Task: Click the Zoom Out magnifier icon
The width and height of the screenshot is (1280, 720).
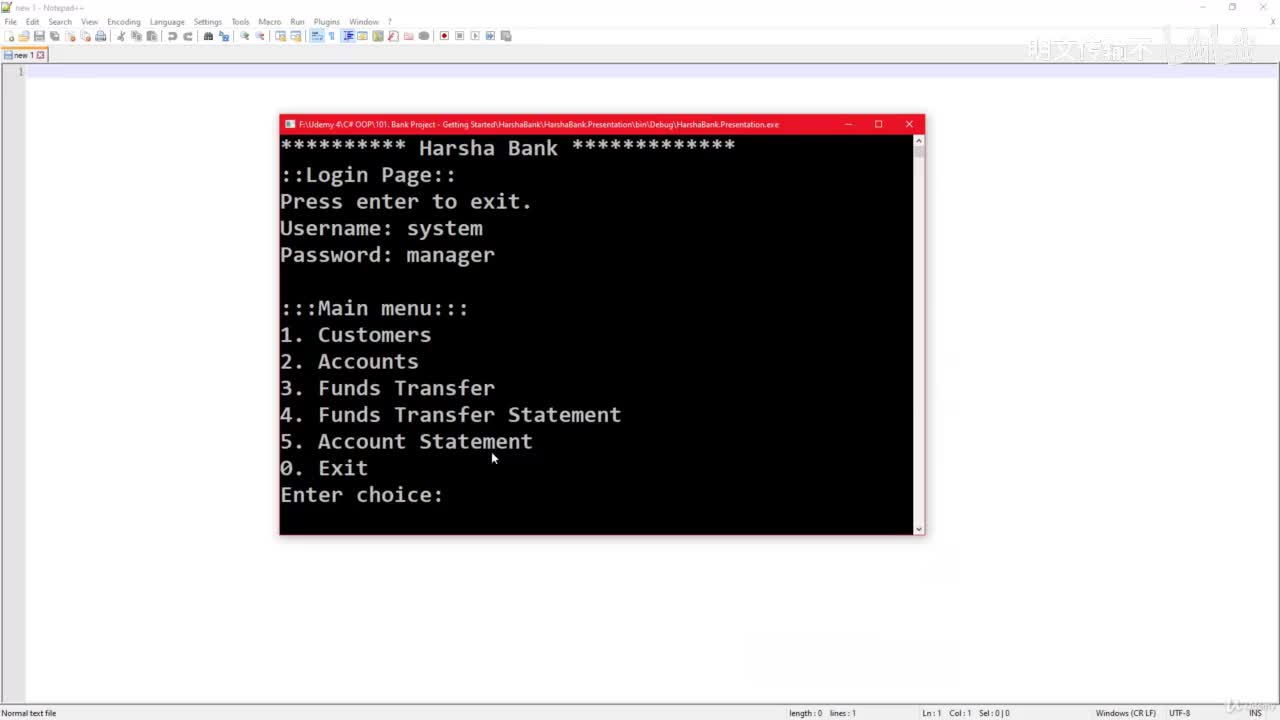Action: (260, 36)
